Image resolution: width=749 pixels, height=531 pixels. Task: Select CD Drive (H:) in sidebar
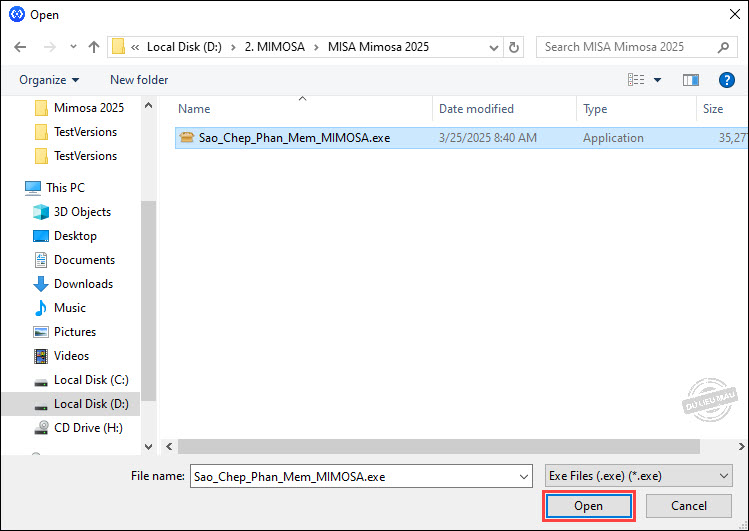[78, 428]
